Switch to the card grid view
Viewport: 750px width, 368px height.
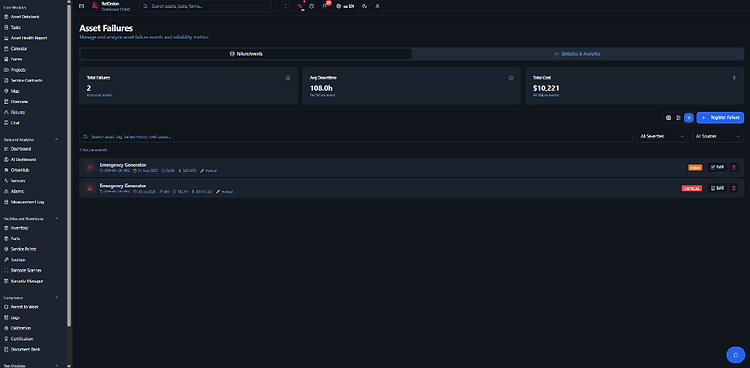point(668,117)
